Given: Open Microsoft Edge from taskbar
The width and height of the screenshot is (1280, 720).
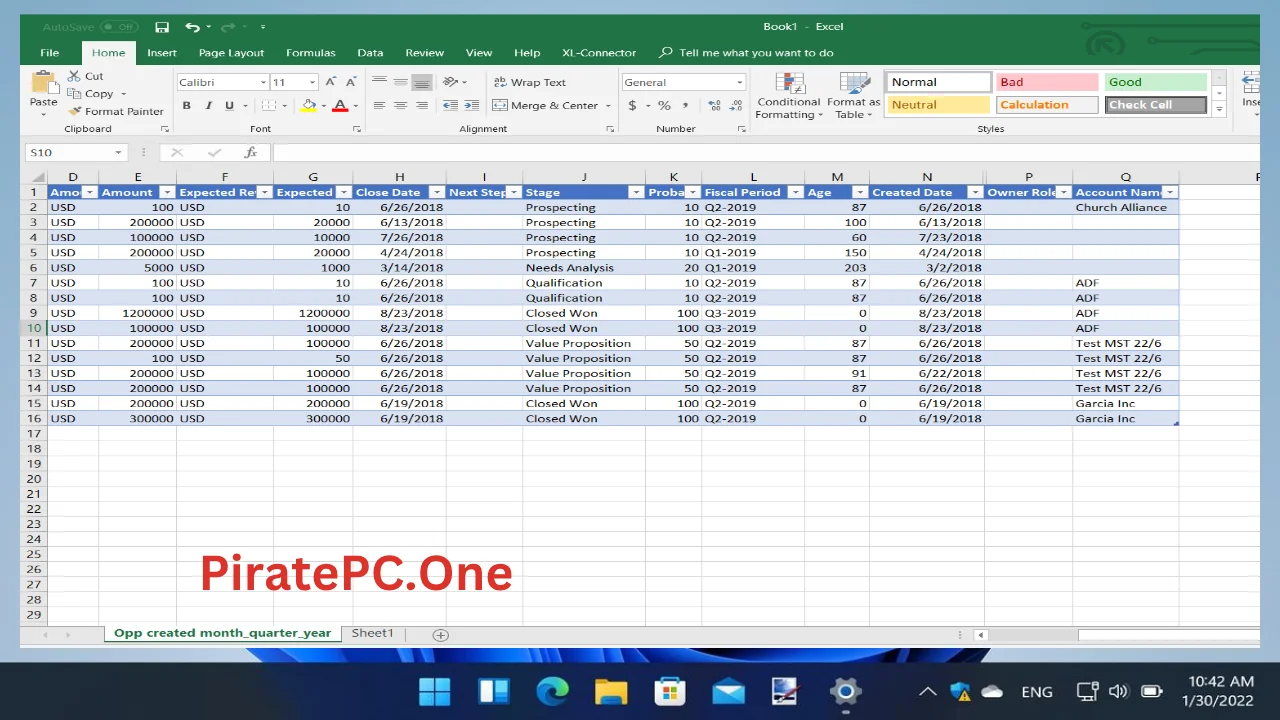Looking at the screenshot, I should [552, 691].
